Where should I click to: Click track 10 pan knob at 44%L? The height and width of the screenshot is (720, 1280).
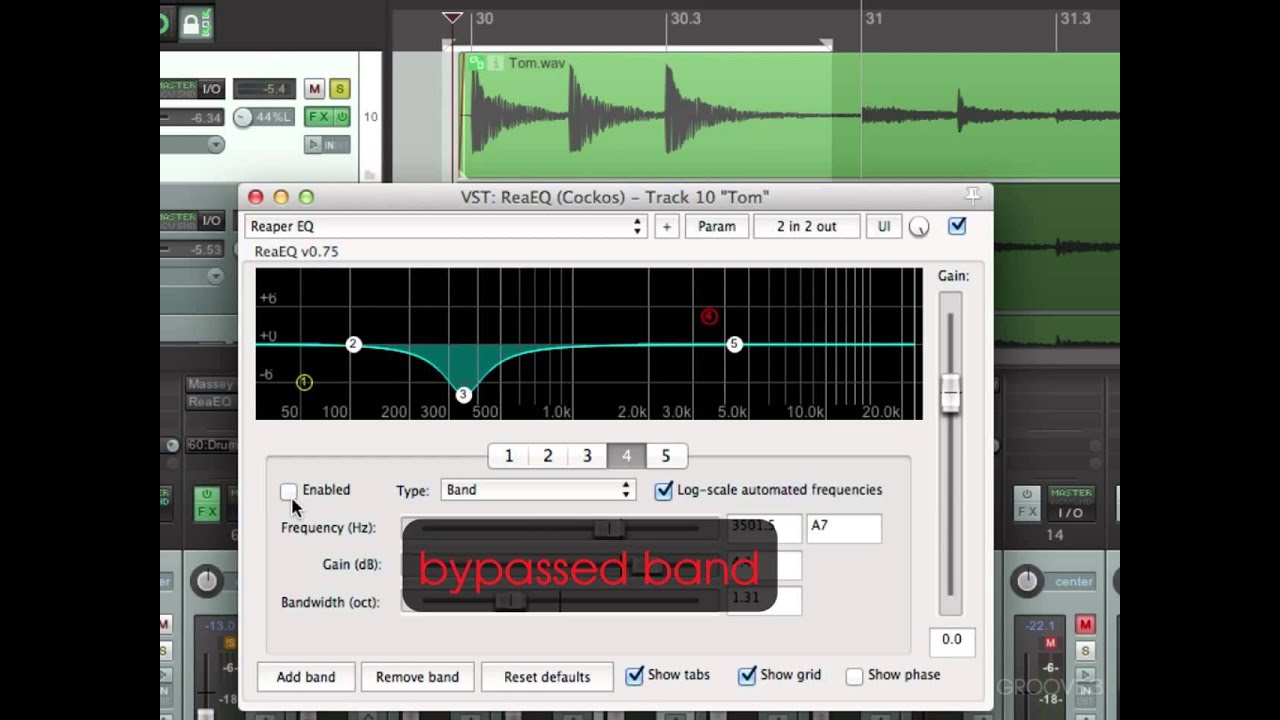(243, 118)
